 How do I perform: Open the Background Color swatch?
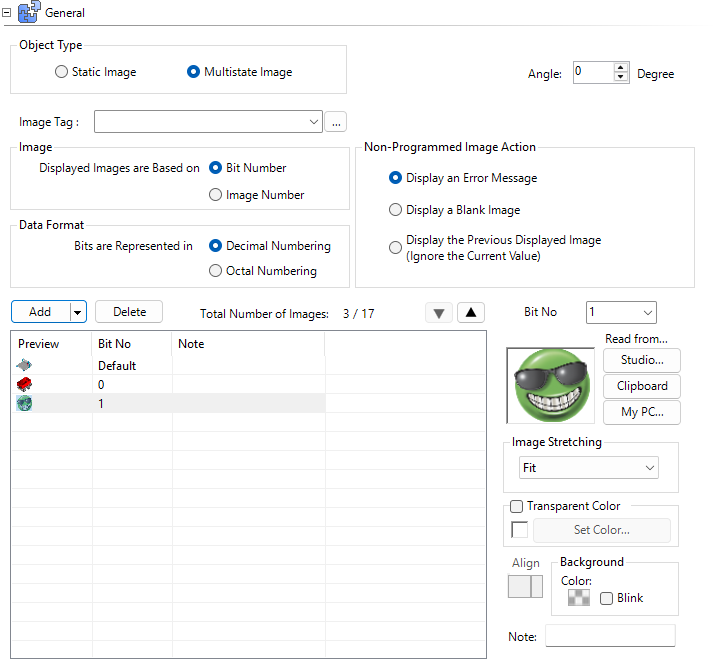tap(579, 597)
